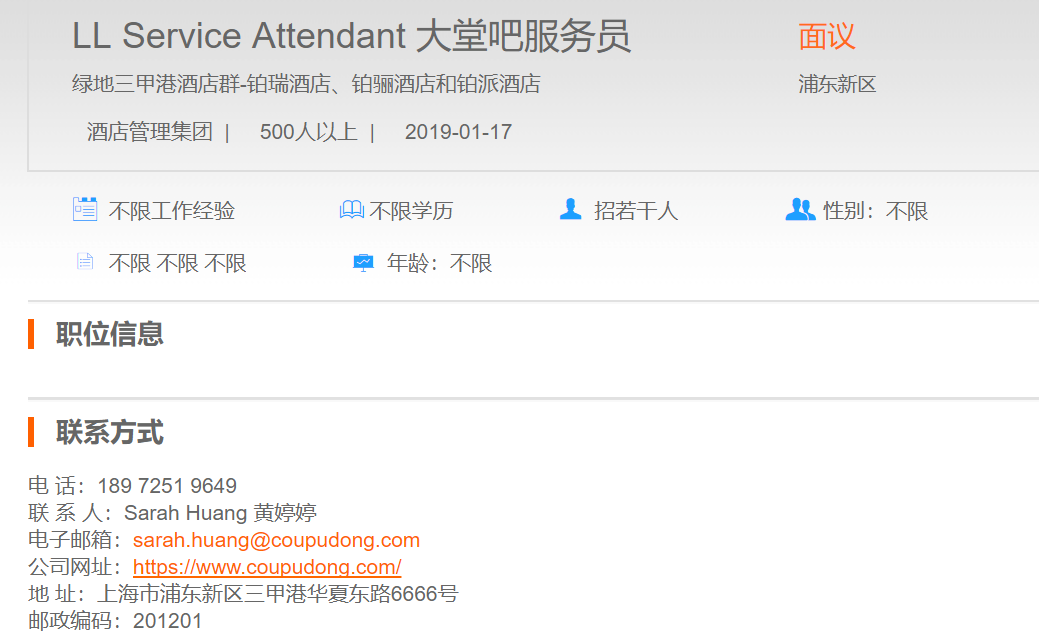Click the 职位信息 section heading

point(110,334)
